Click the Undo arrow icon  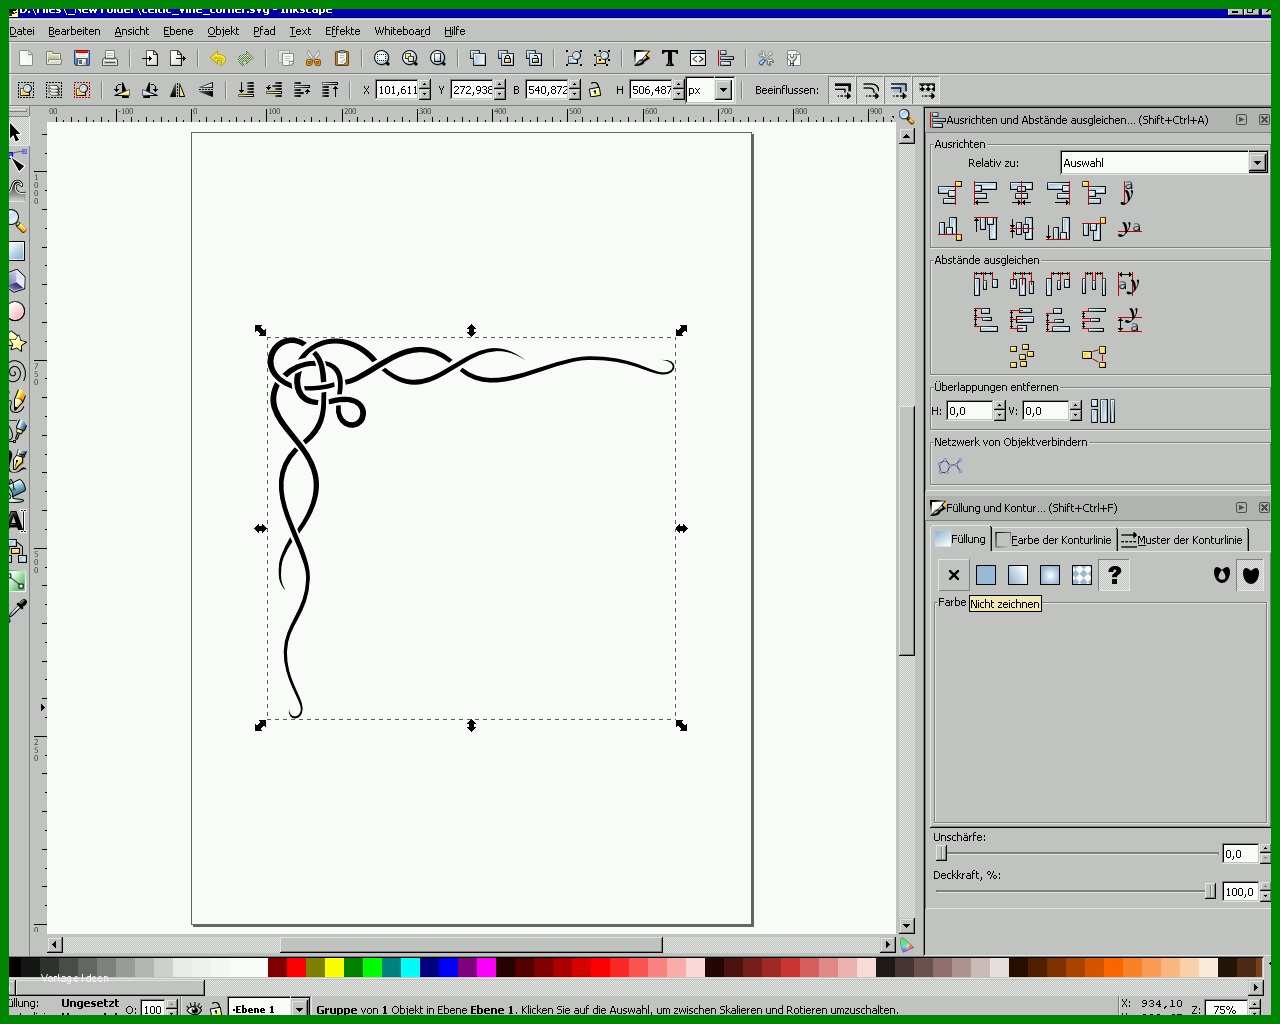[x=218, y=59]
